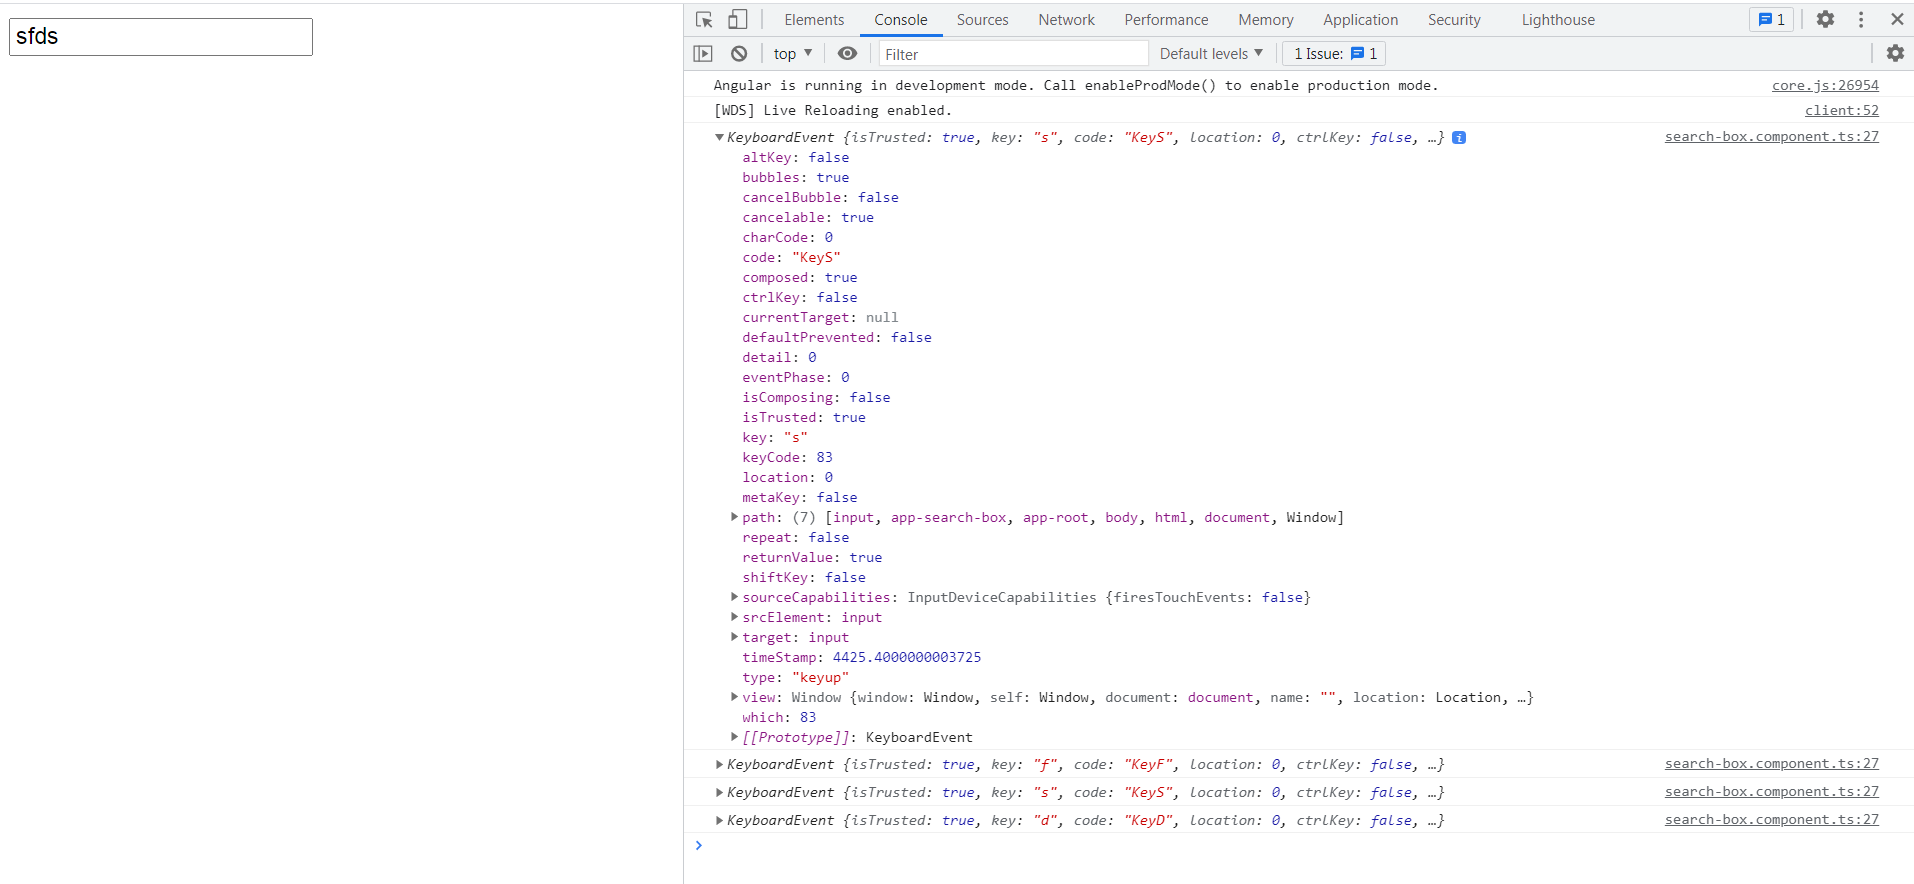Screen dimensions: 1914x884
Task: Open the Default levels dropdown
Action: click(1211, 54)
